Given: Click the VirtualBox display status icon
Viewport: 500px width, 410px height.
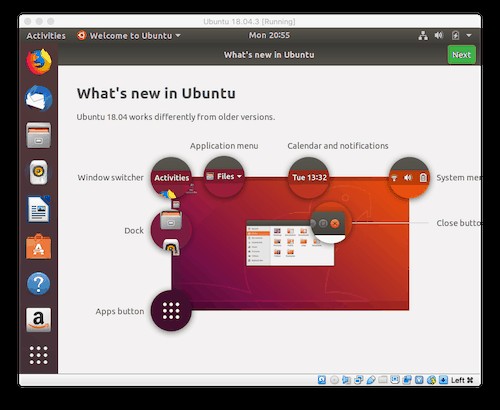Looking at the screenshot, I should [395, 380].
